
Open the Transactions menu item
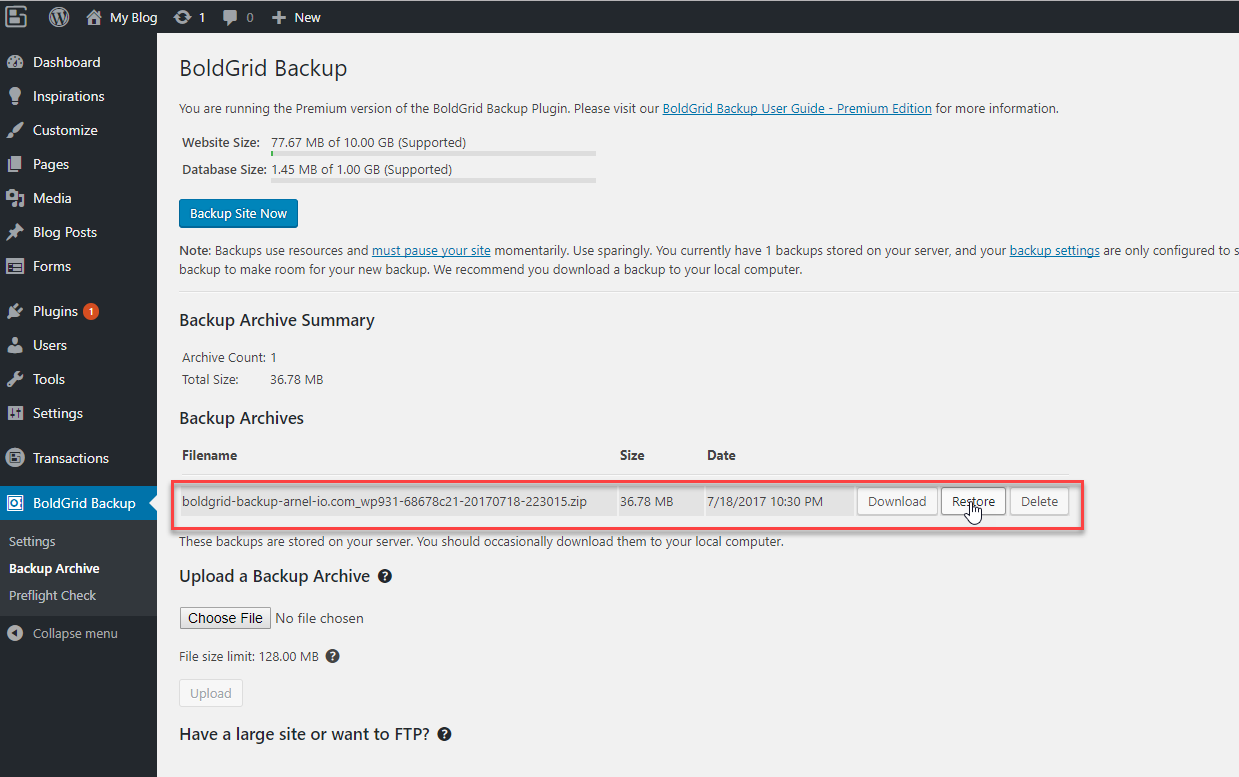click(78, 458)
